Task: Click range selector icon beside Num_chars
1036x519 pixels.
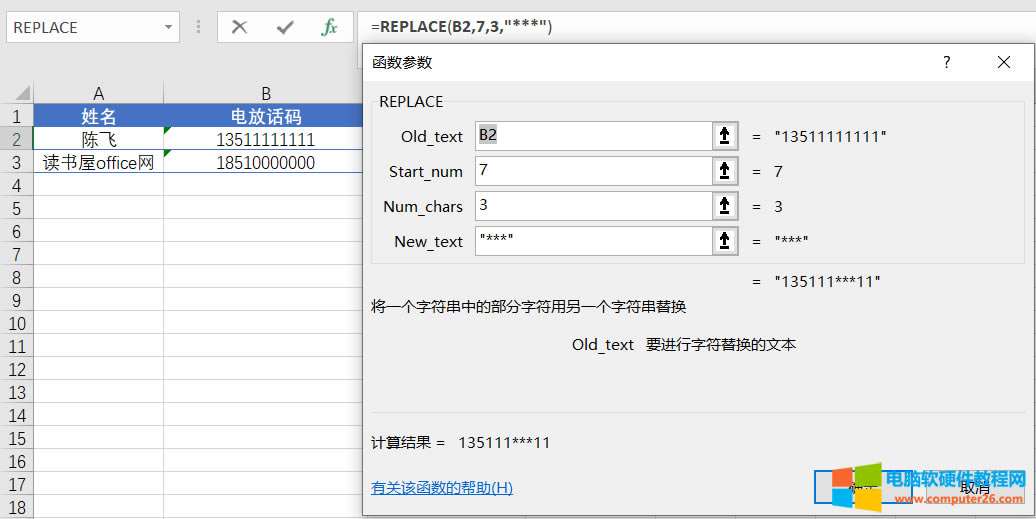Action: pos(725,206)
